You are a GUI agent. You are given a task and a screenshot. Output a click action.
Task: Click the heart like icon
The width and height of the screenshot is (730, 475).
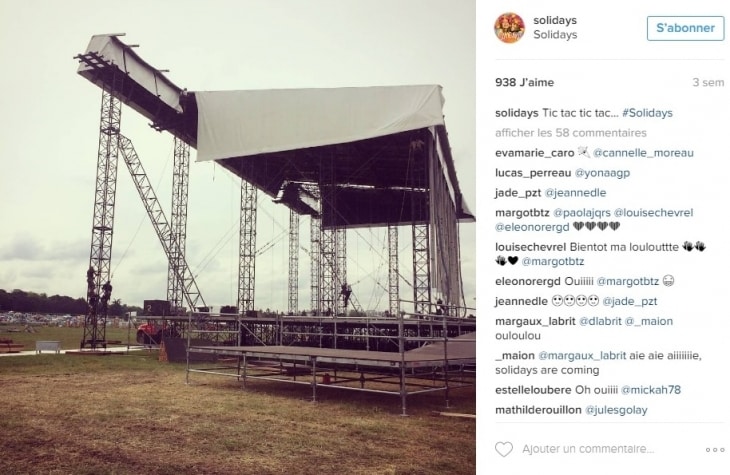(x=503, y=449)
